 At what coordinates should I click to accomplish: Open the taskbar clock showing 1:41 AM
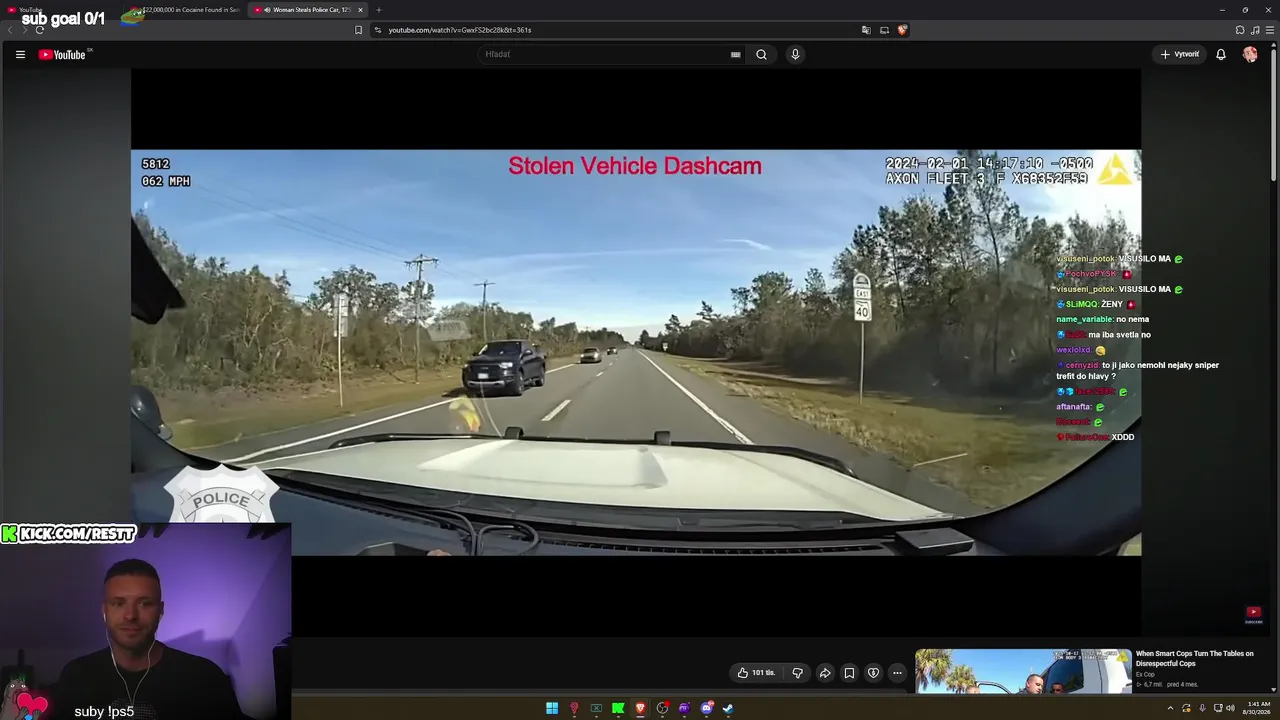tap(1258, 708)
